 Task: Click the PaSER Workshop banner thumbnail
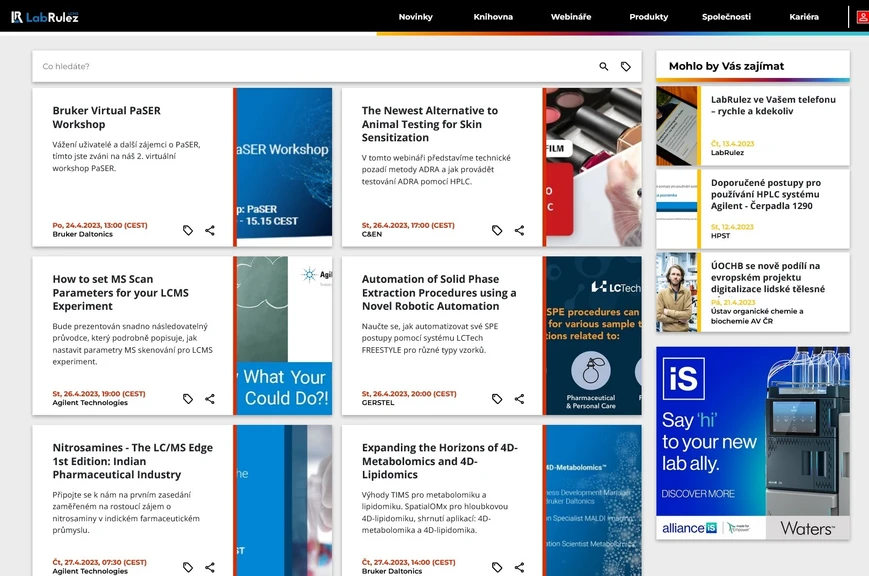(x=284, y=167)
